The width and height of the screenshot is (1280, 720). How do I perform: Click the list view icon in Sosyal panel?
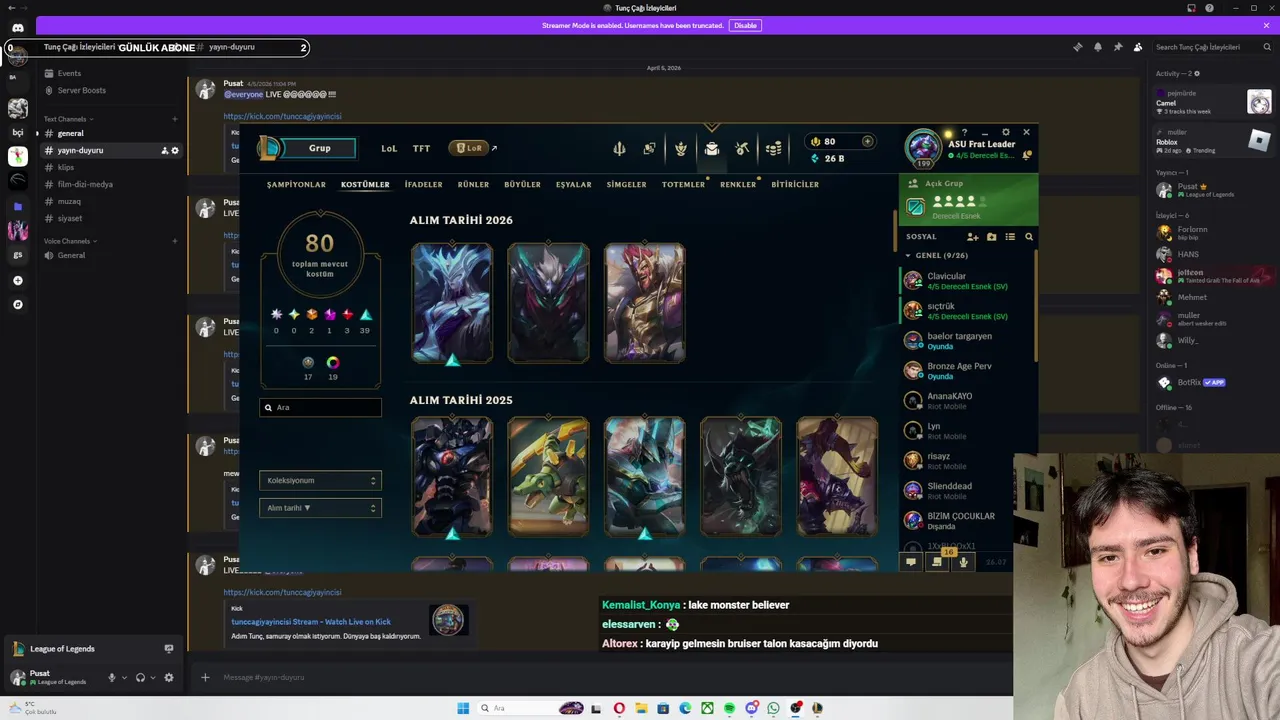click(1010, 237)
